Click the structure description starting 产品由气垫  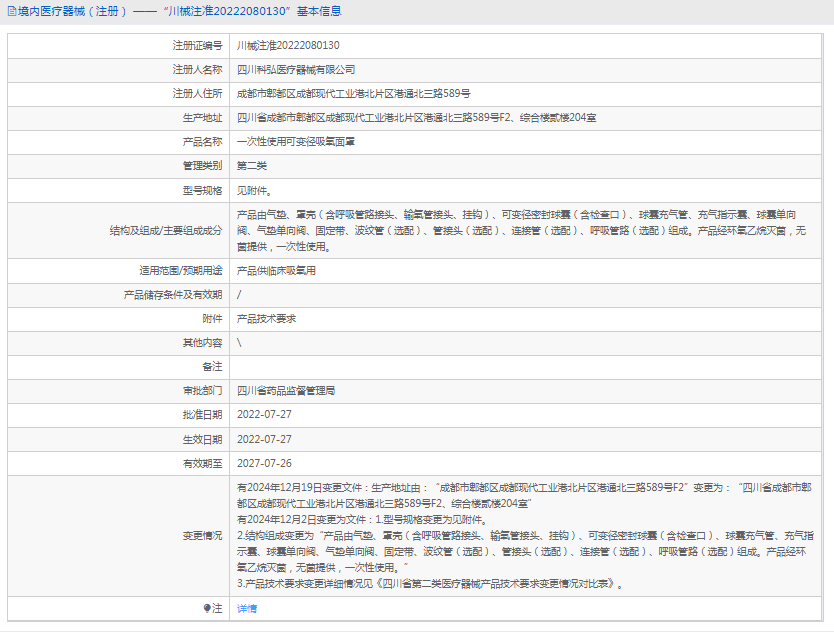click(x=522, y=231)
